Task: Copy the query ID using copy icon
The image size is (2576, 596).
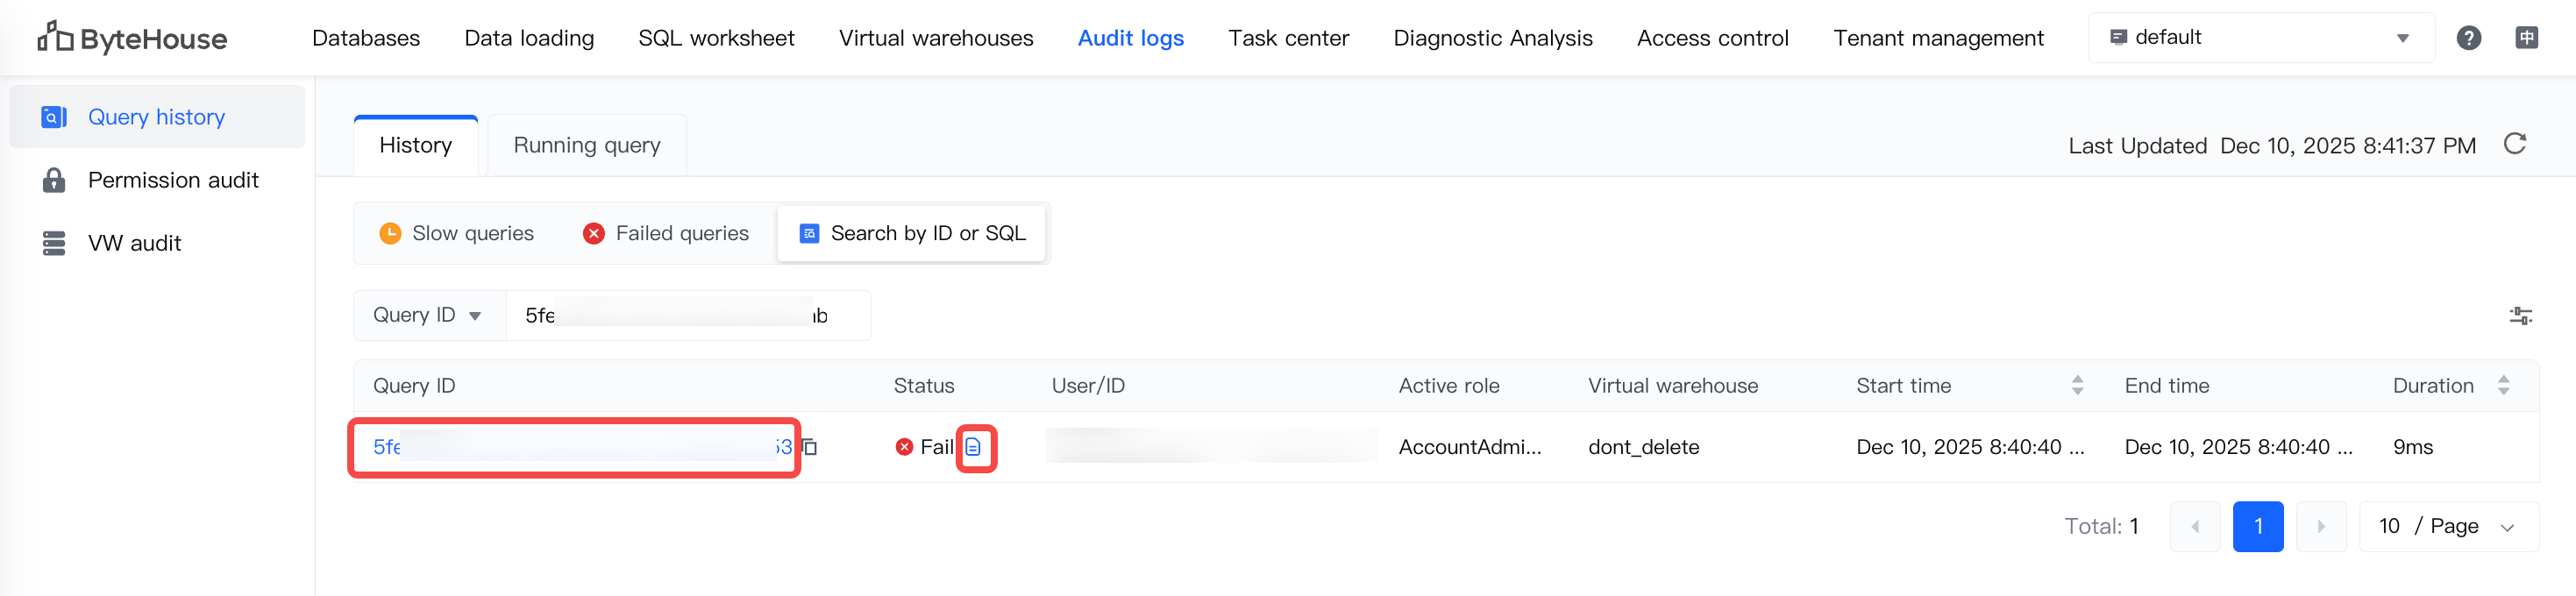Action: click(810, 447)
